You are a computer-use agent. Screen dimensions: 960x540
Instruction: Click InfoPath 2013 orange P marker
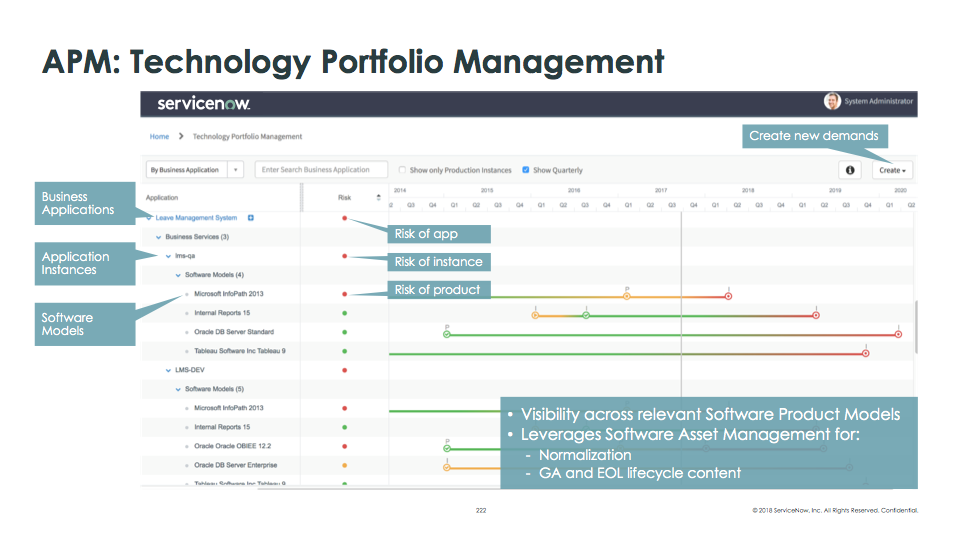[x=626, y=296]
